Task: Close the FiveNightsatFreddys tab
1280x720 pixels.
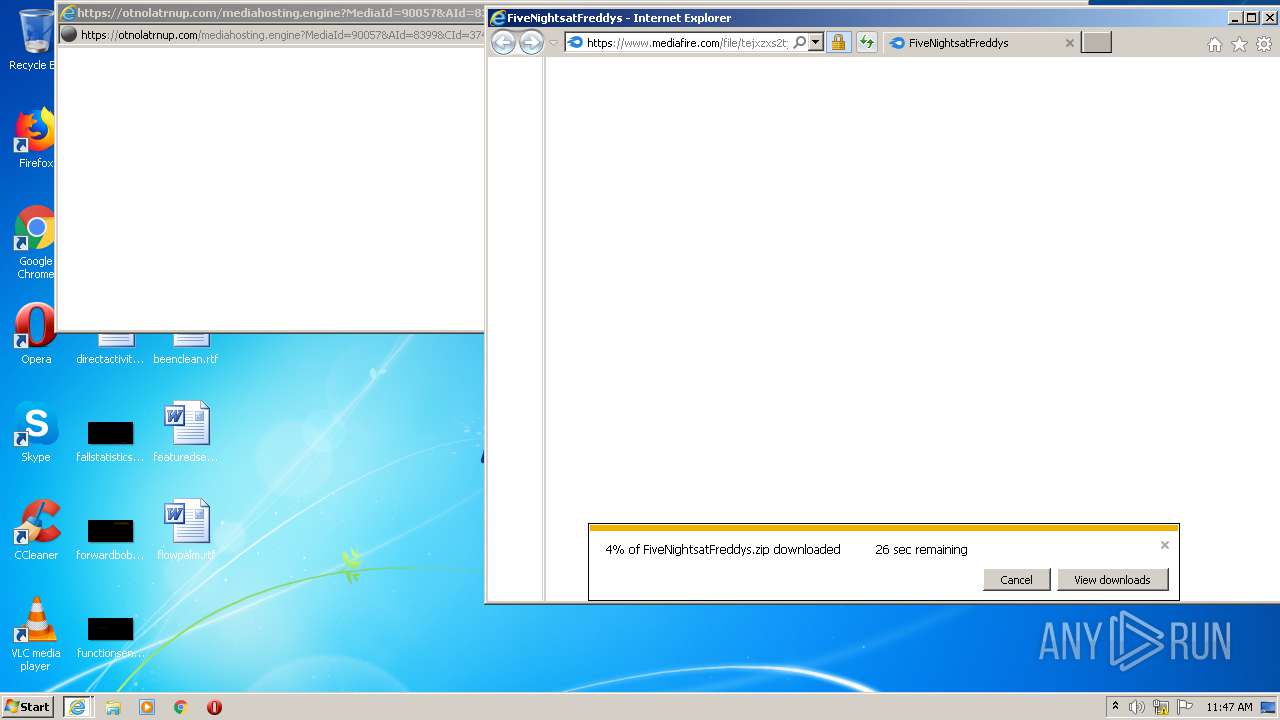Action: point(1069,43)
